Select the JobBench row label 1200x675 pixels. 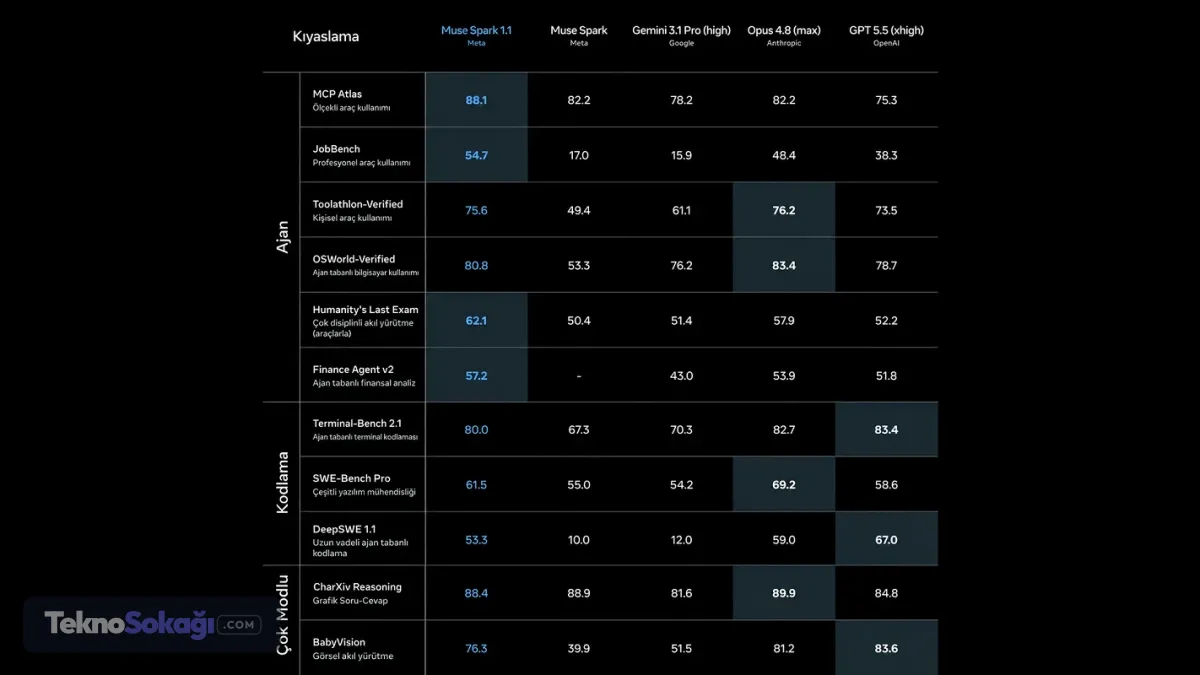coord(362,155)
